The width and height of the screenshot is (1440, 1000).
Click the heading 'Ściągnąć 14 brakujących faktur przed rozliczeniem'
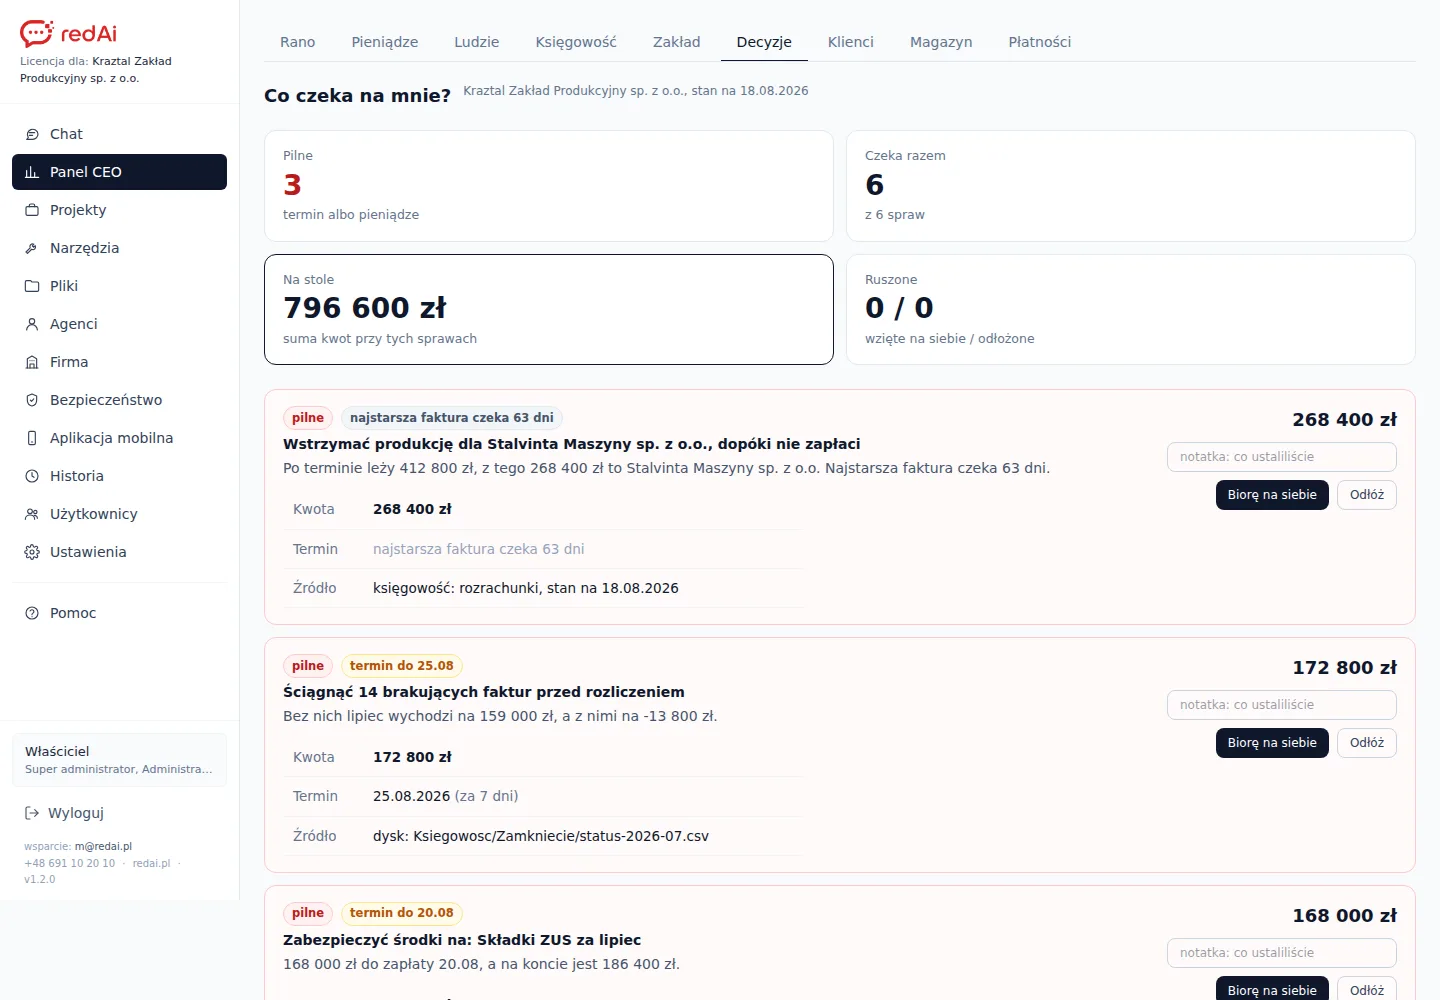point(484,692)
